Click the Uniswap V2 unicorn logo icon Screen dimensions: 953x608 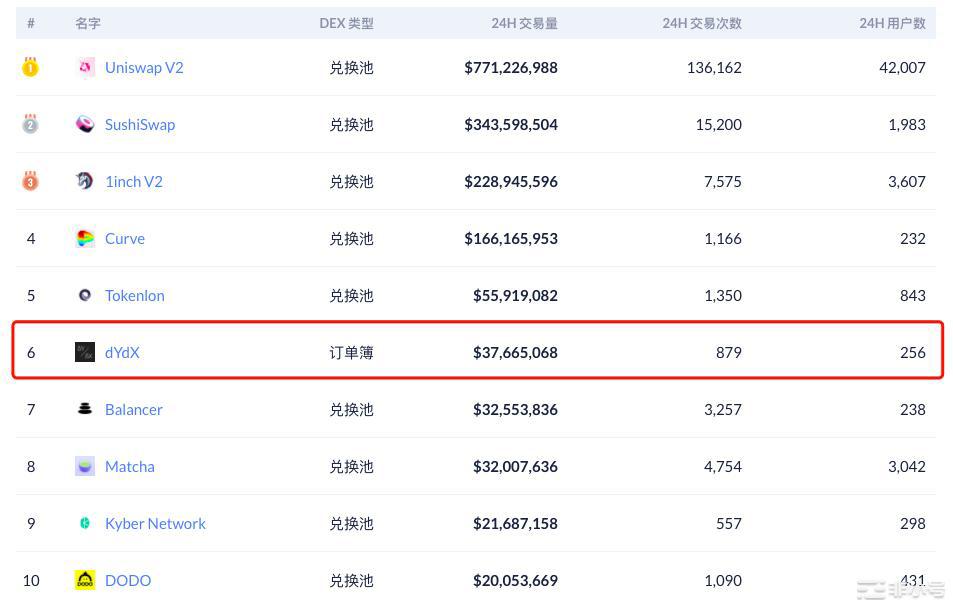85,67
